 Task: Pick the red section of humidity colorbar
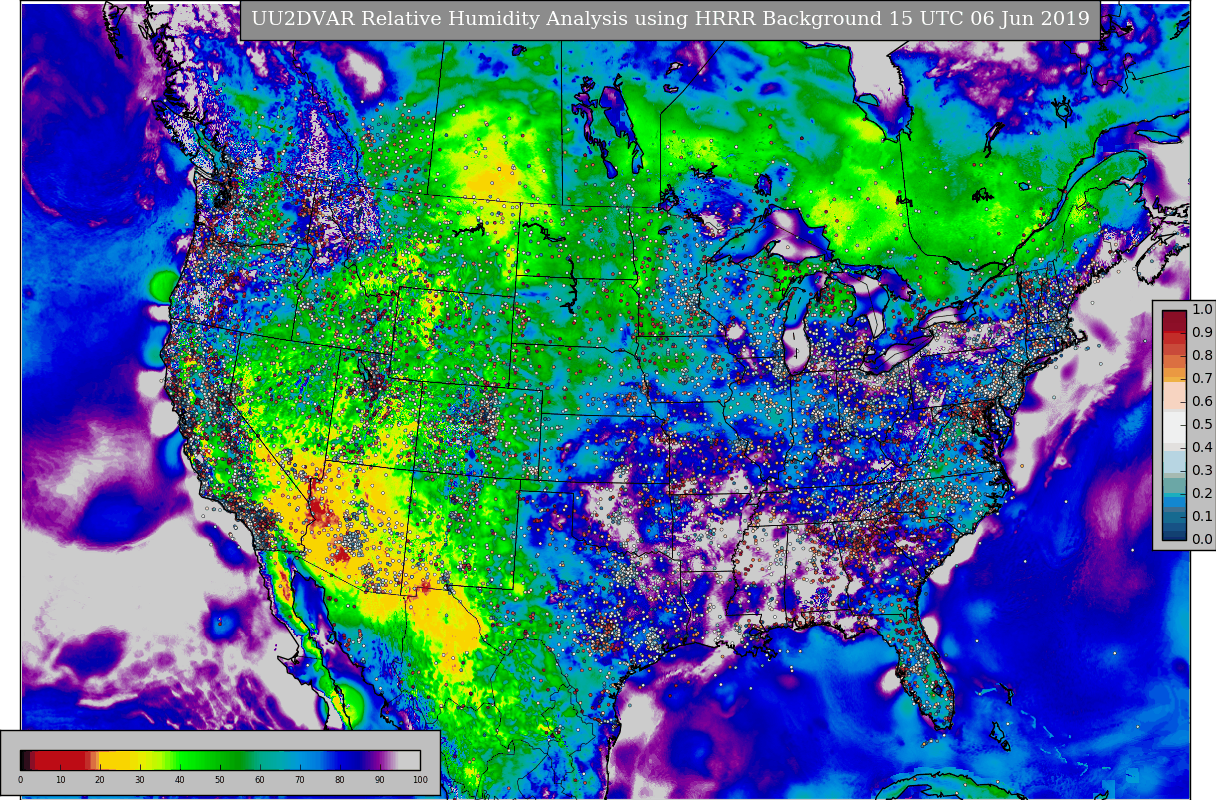(x=62, y=760)
